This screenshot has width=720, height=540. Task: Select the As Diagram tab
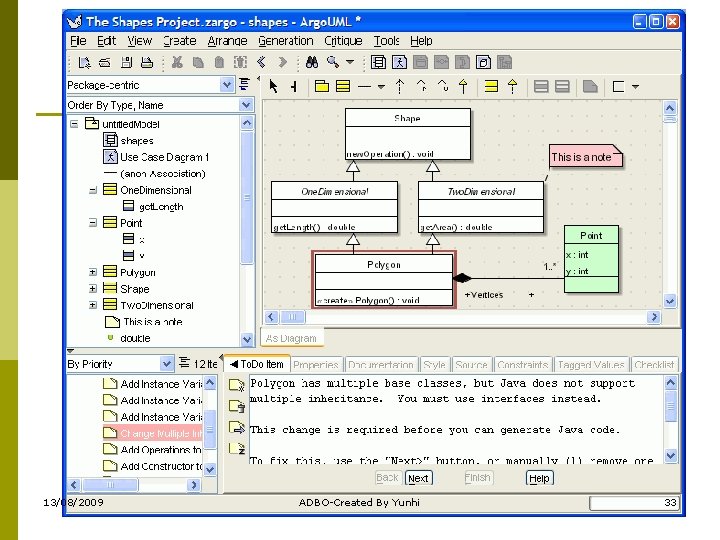point(291,338)
